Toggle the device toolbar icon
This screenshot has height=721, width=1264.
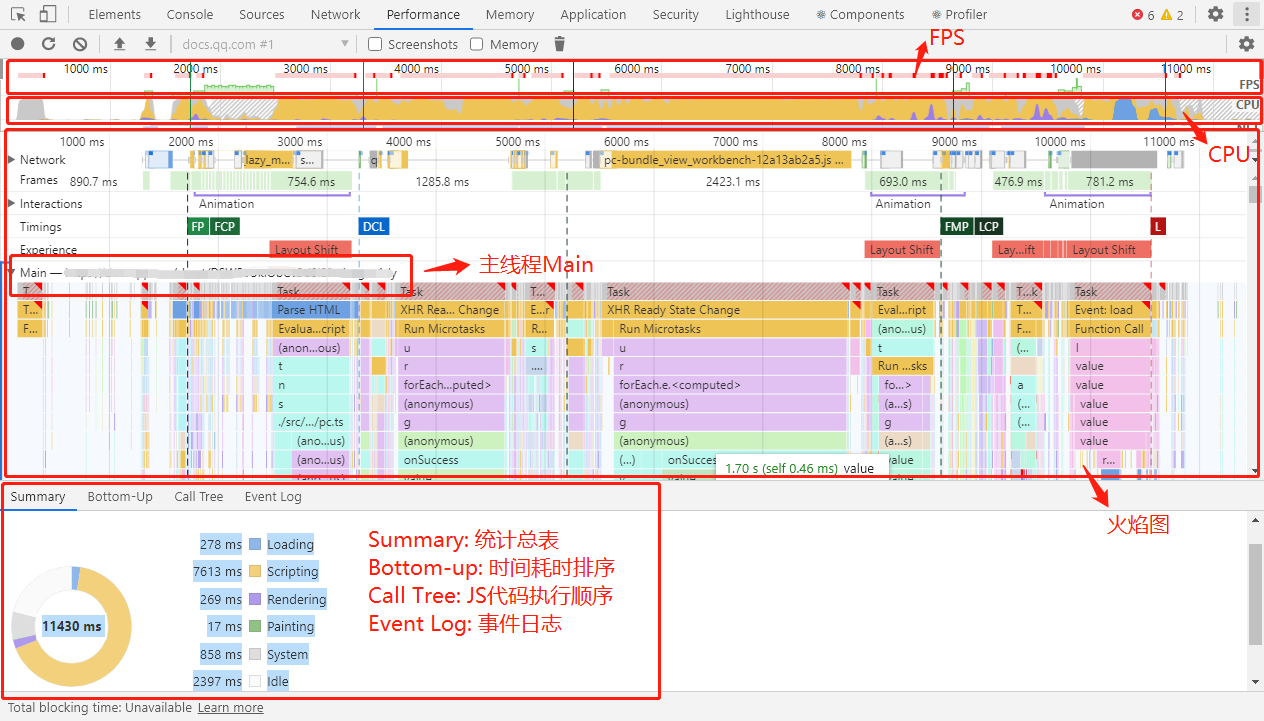[48, 14]
